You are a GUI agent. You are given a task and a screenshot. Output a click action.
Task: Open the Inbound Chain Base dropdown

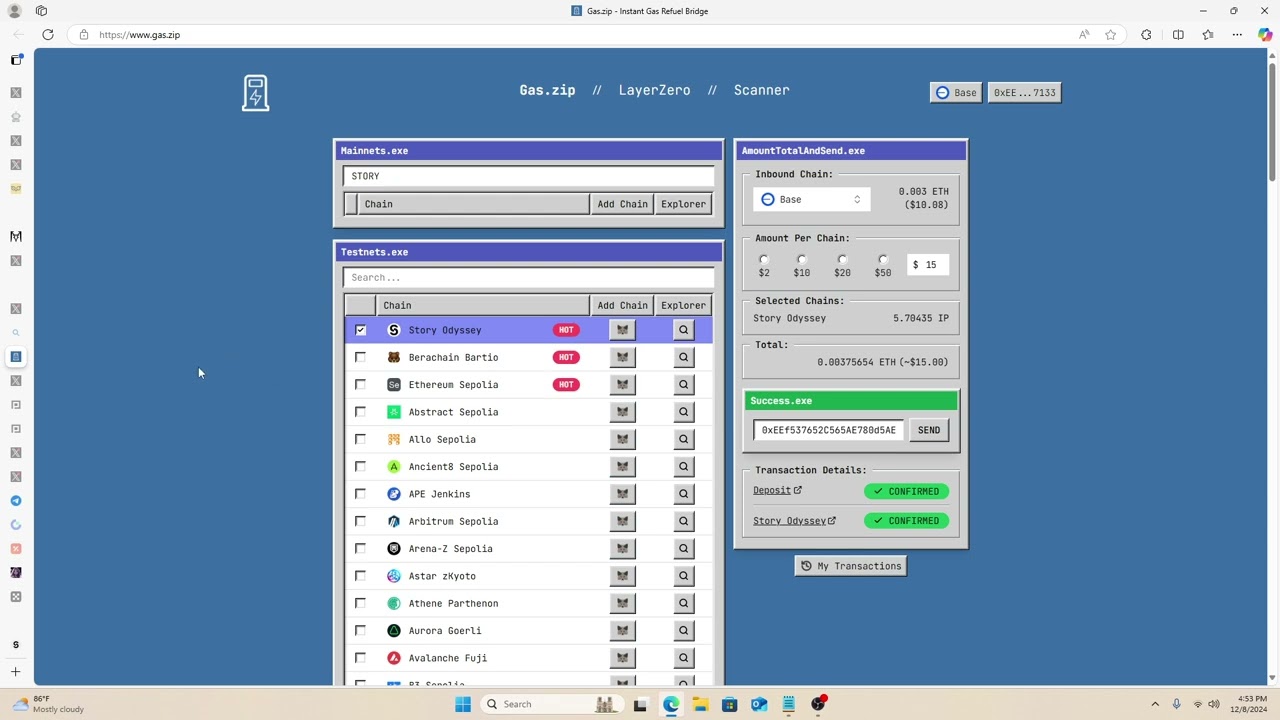[x=811, y=200]
